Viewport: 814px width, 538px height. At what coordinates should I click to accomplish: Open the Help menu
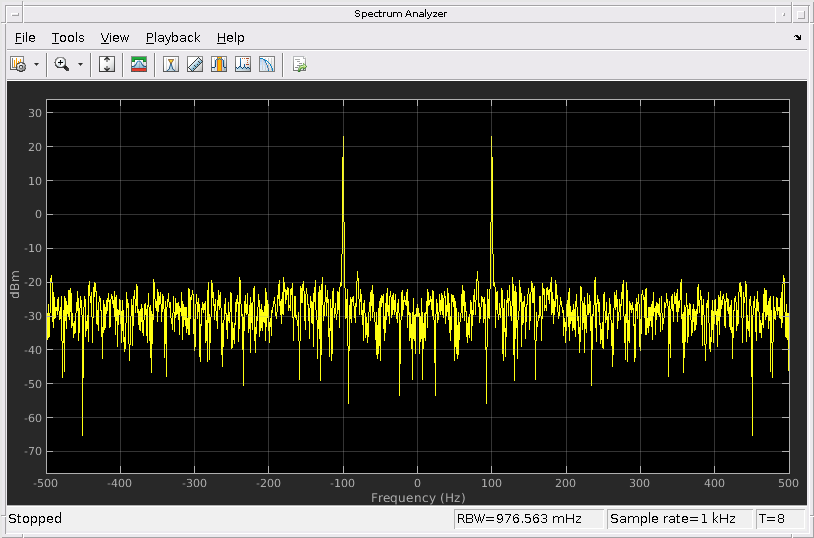click(x=230, y=38)
